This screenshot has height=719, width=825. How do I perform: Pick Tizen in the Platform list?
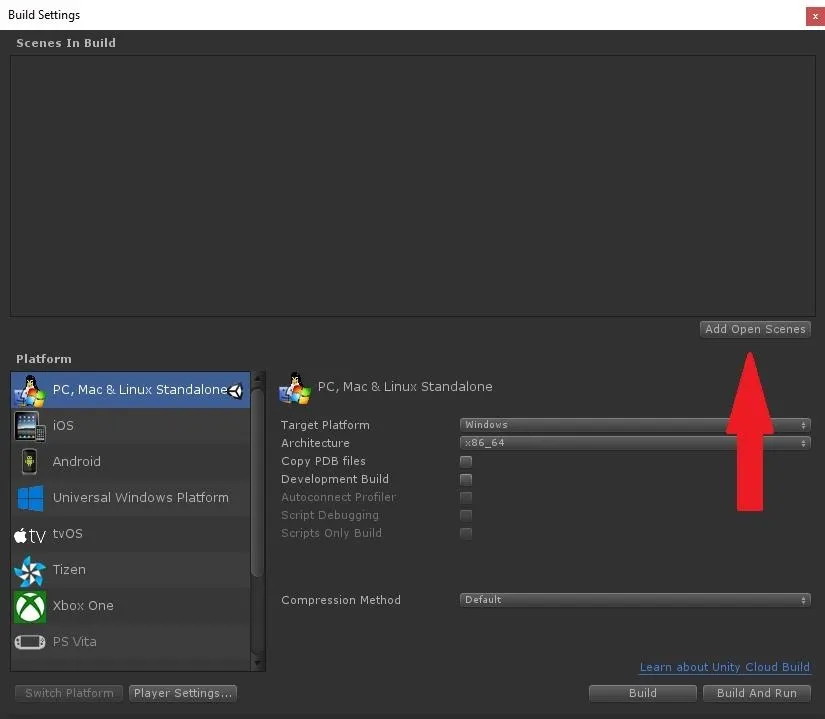(130, 570)
